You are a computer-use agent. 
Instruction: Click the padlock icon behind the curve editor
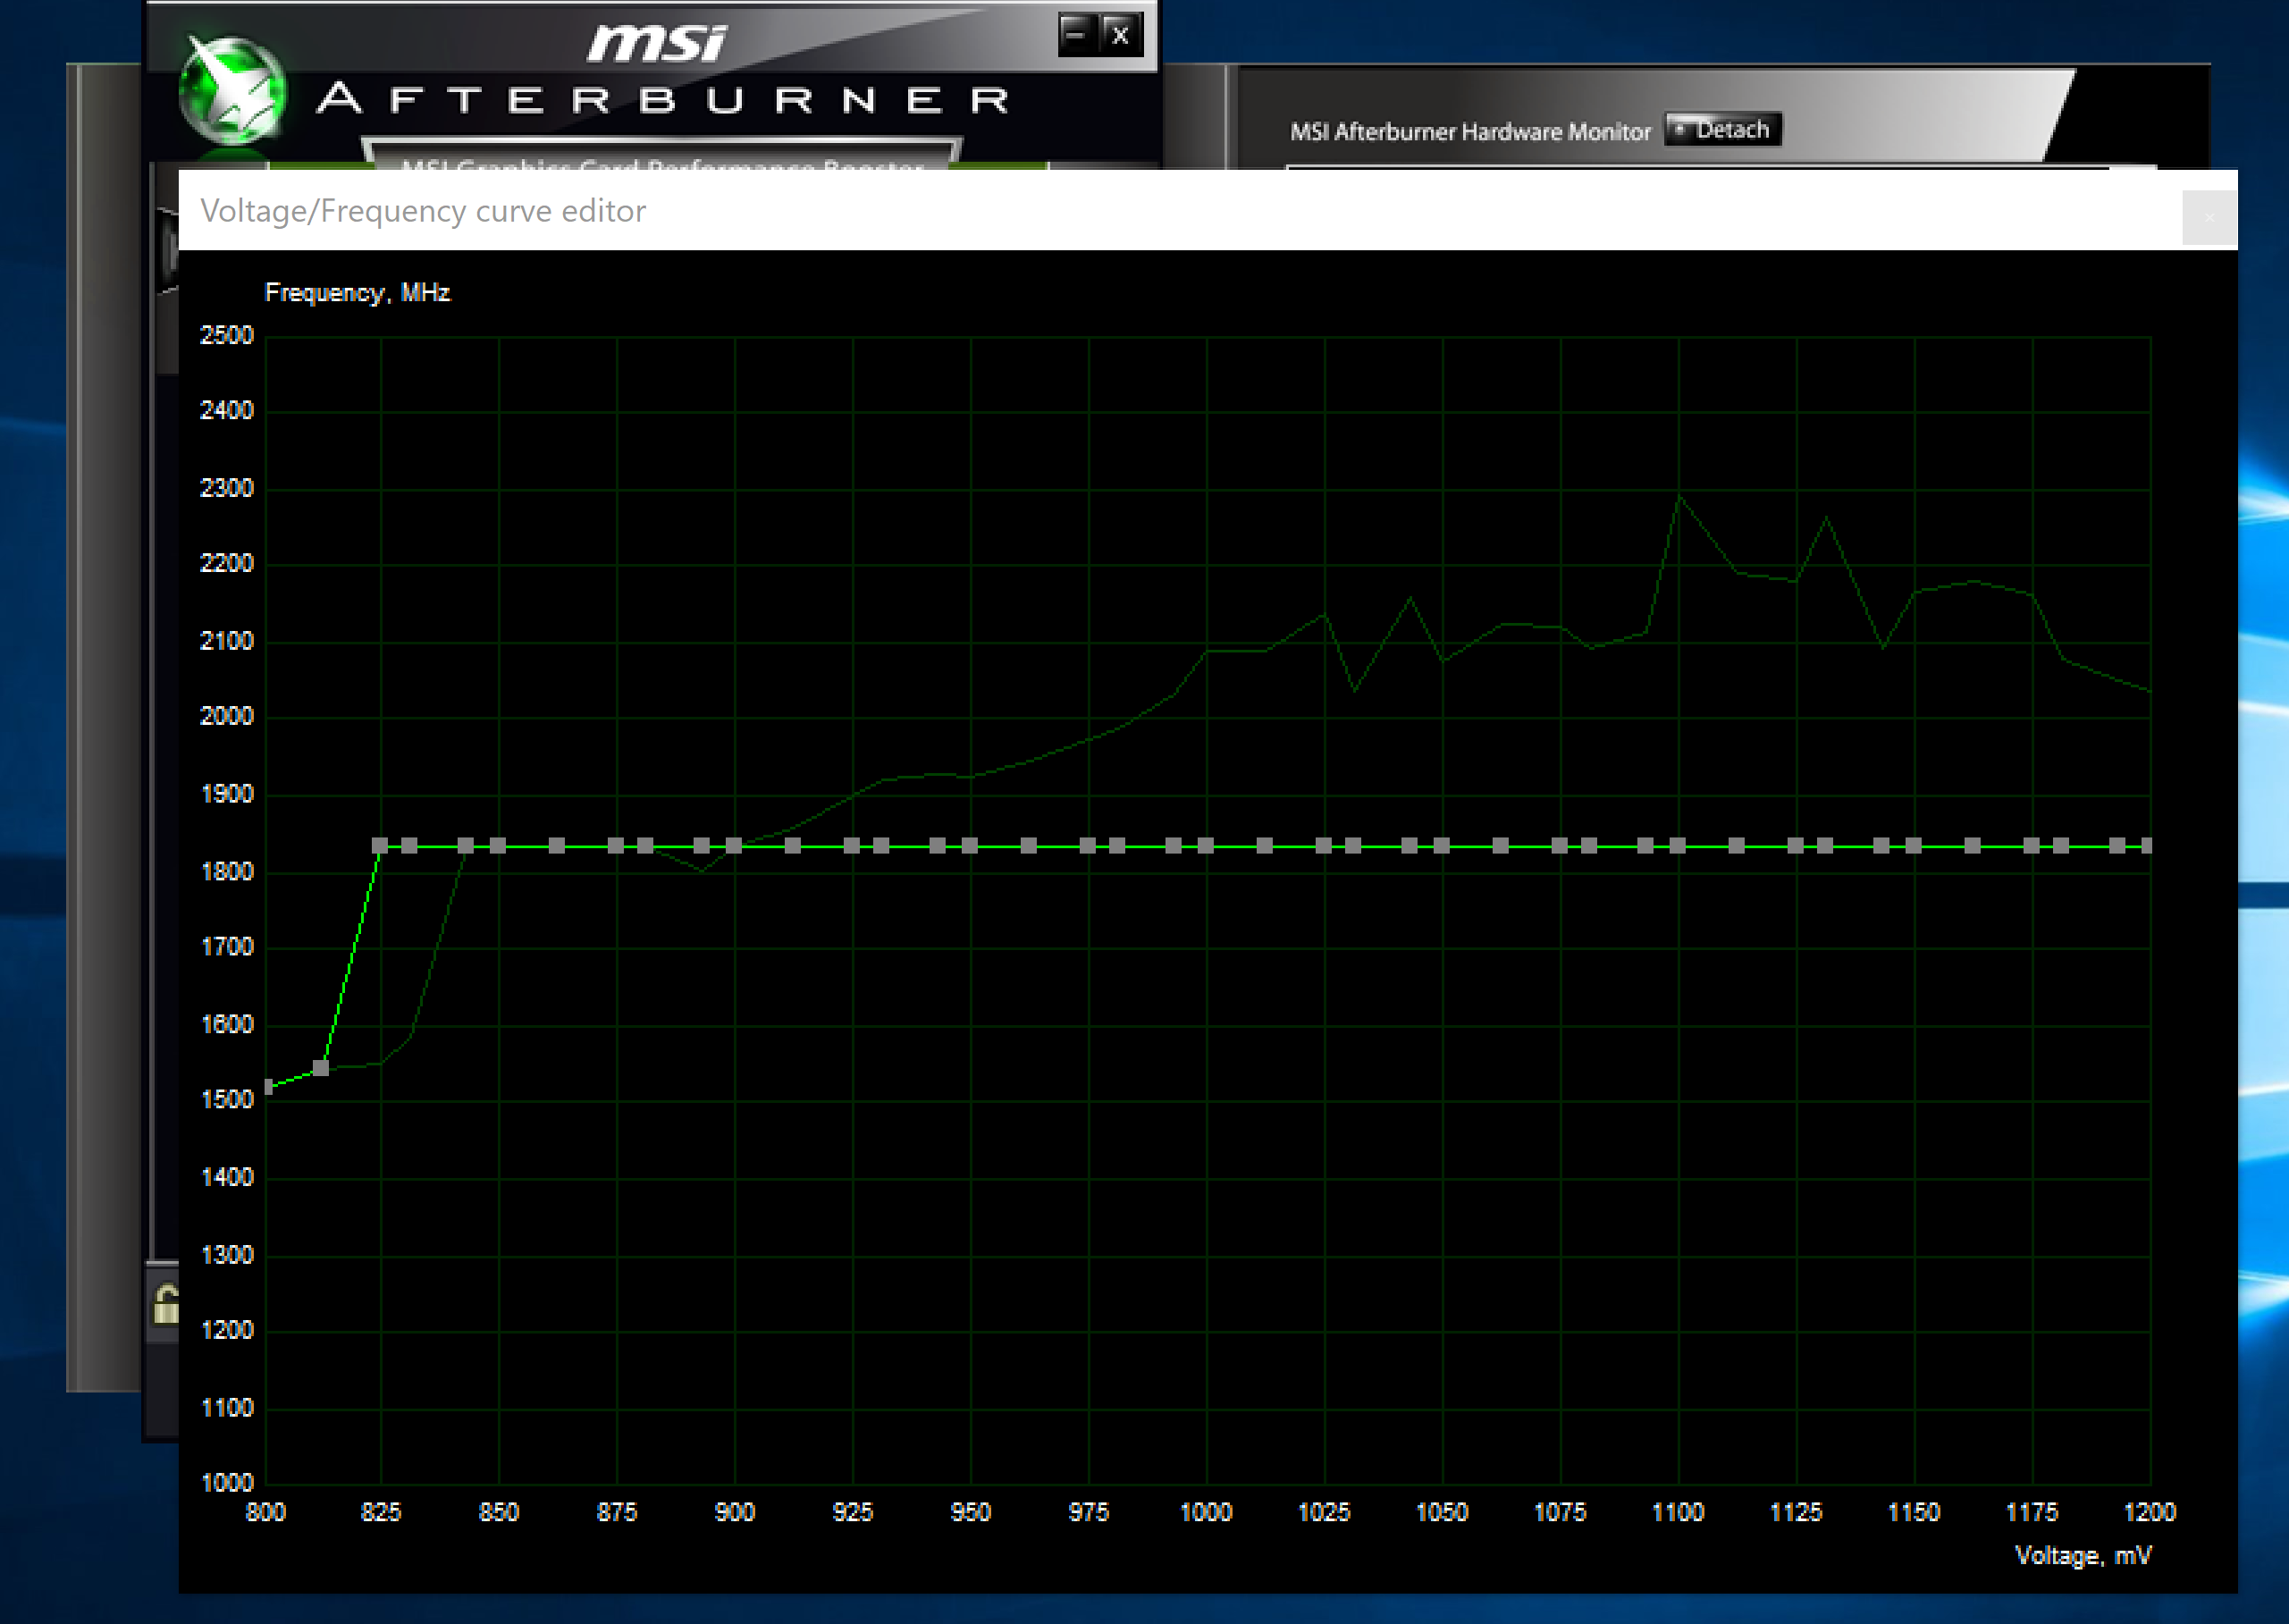166,1305
